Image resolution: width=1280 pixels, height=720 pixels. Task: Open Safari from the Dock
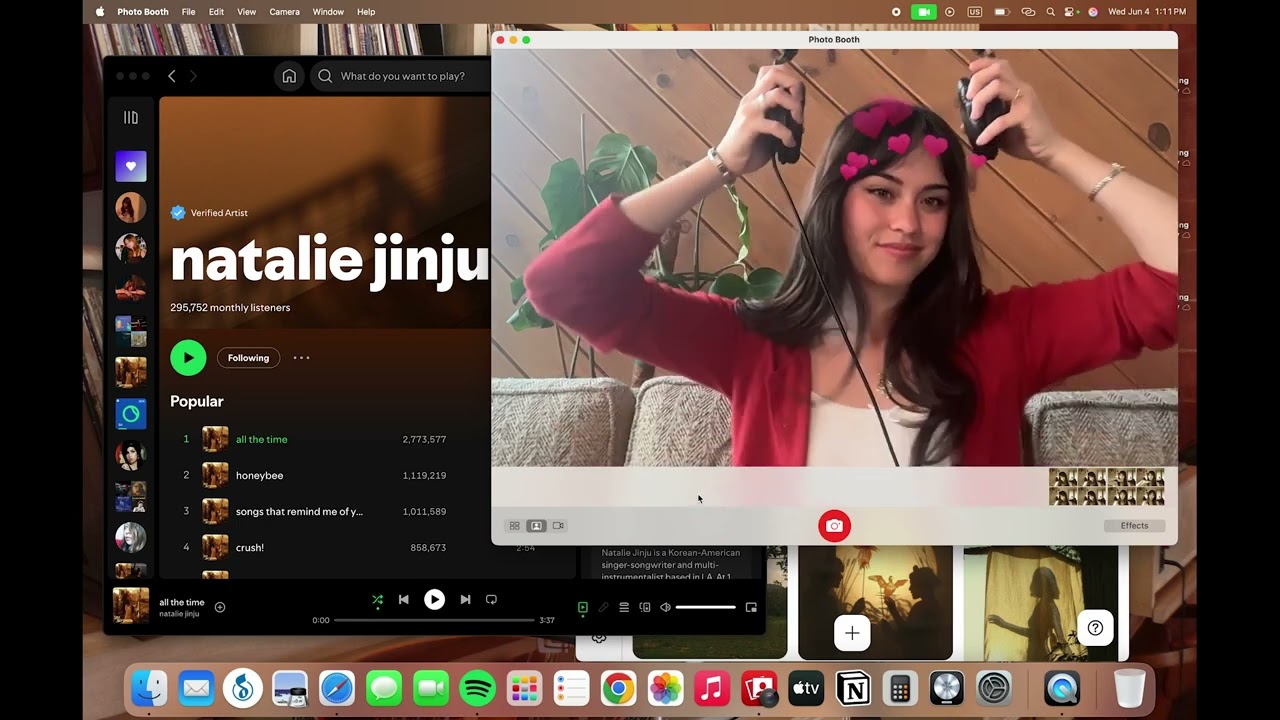[x=337, y=689]
